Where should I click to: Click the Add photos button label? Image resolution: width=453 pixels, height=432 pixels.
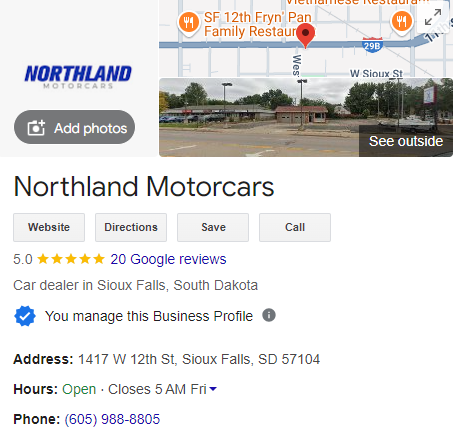[x=91, y=128]
